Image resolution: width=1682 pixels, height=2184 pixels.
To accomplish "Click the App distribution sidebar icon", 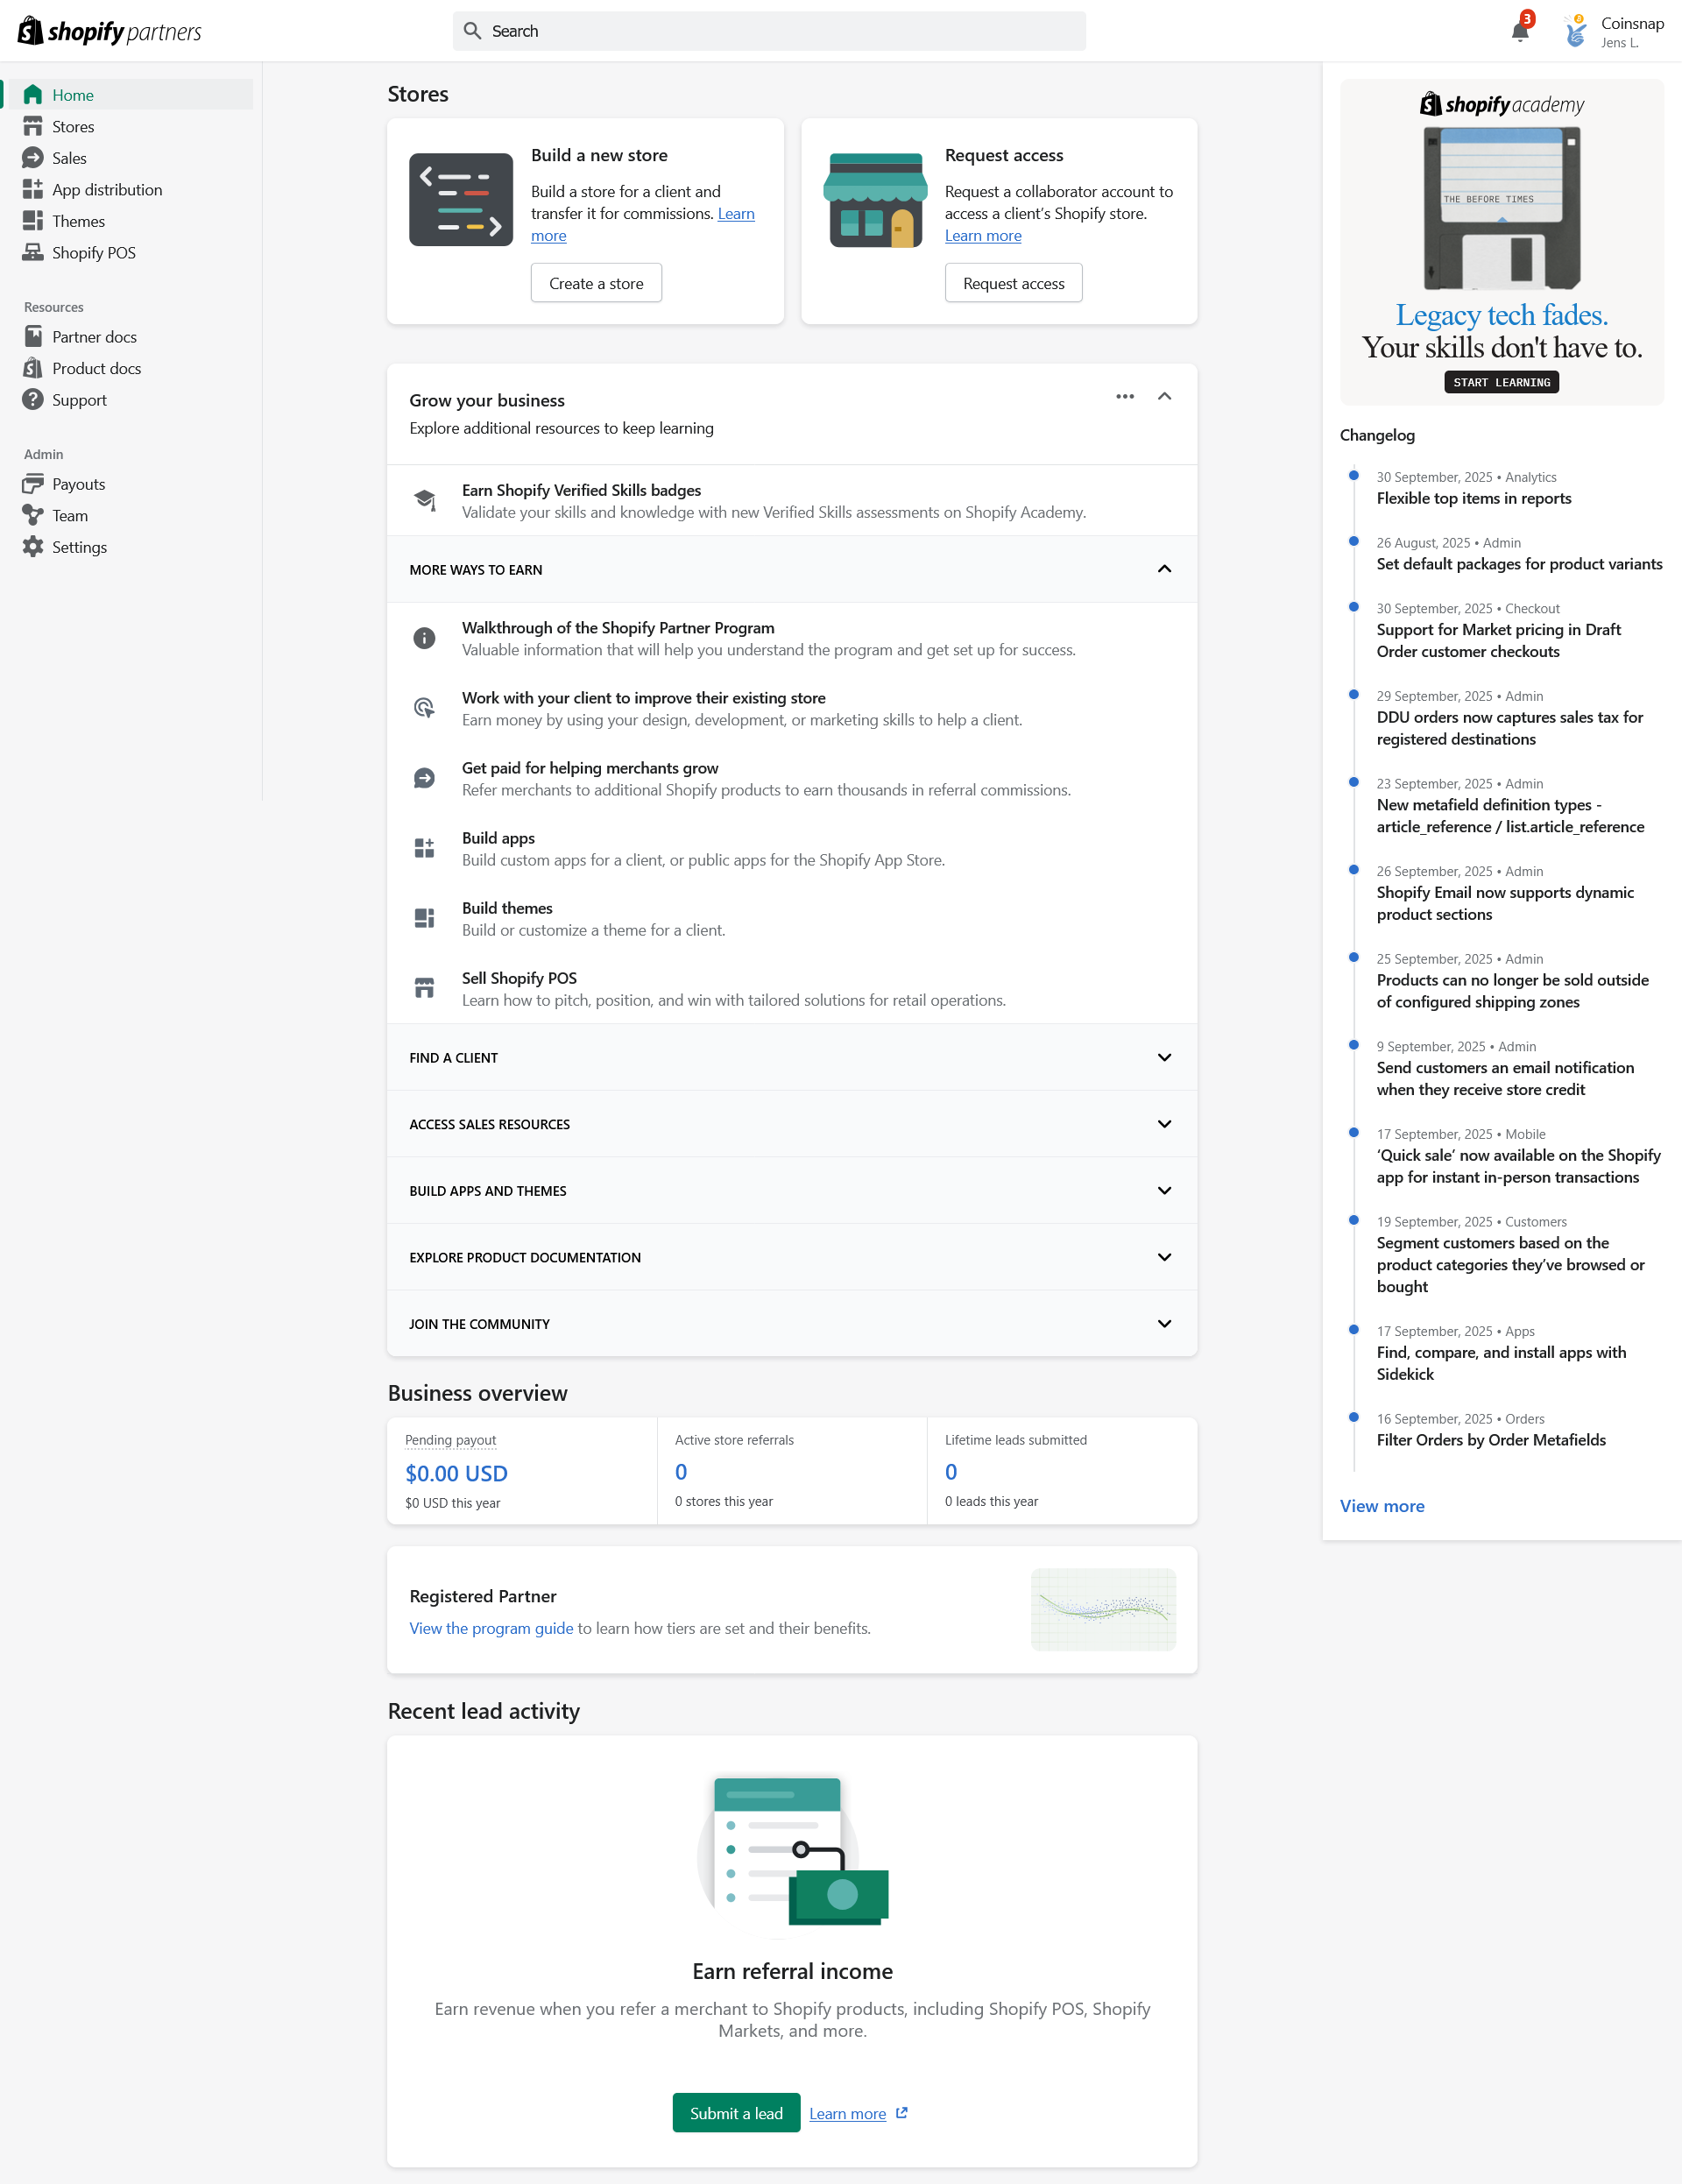I will pos(33,190).
